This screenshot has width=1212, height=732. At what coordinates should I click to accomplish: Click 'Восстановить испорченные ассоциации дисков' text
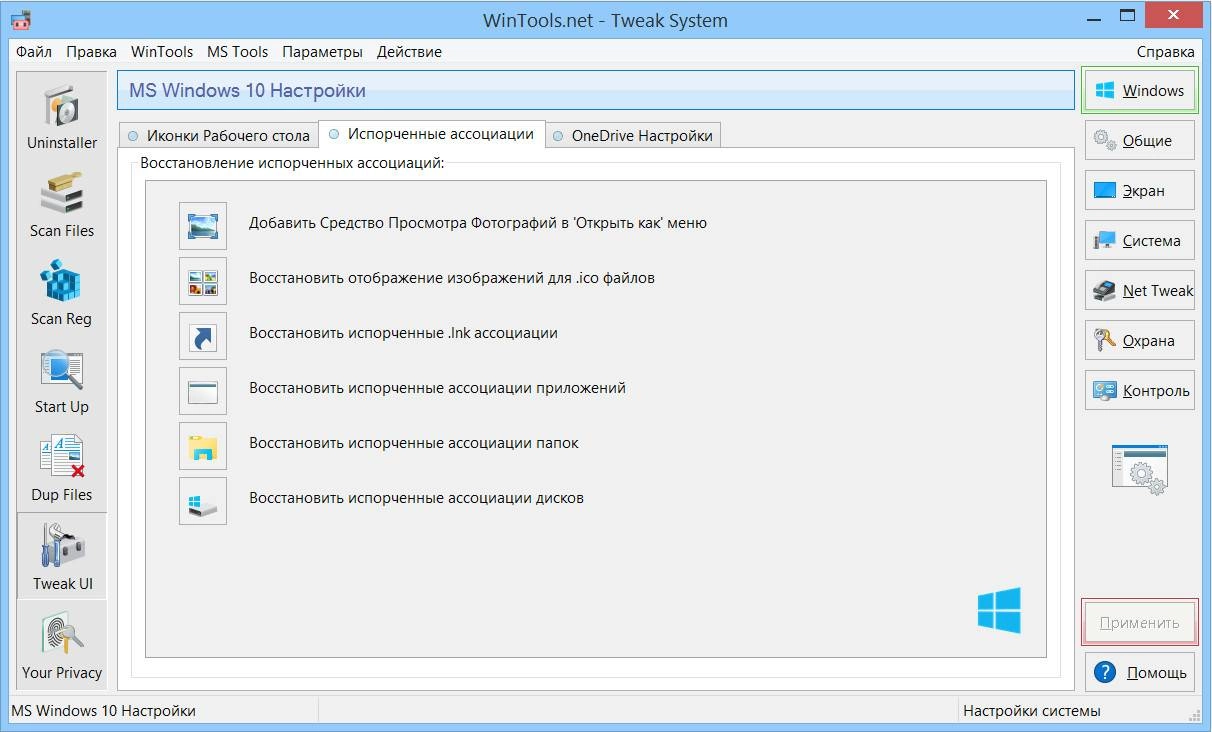tap(416, 498)
